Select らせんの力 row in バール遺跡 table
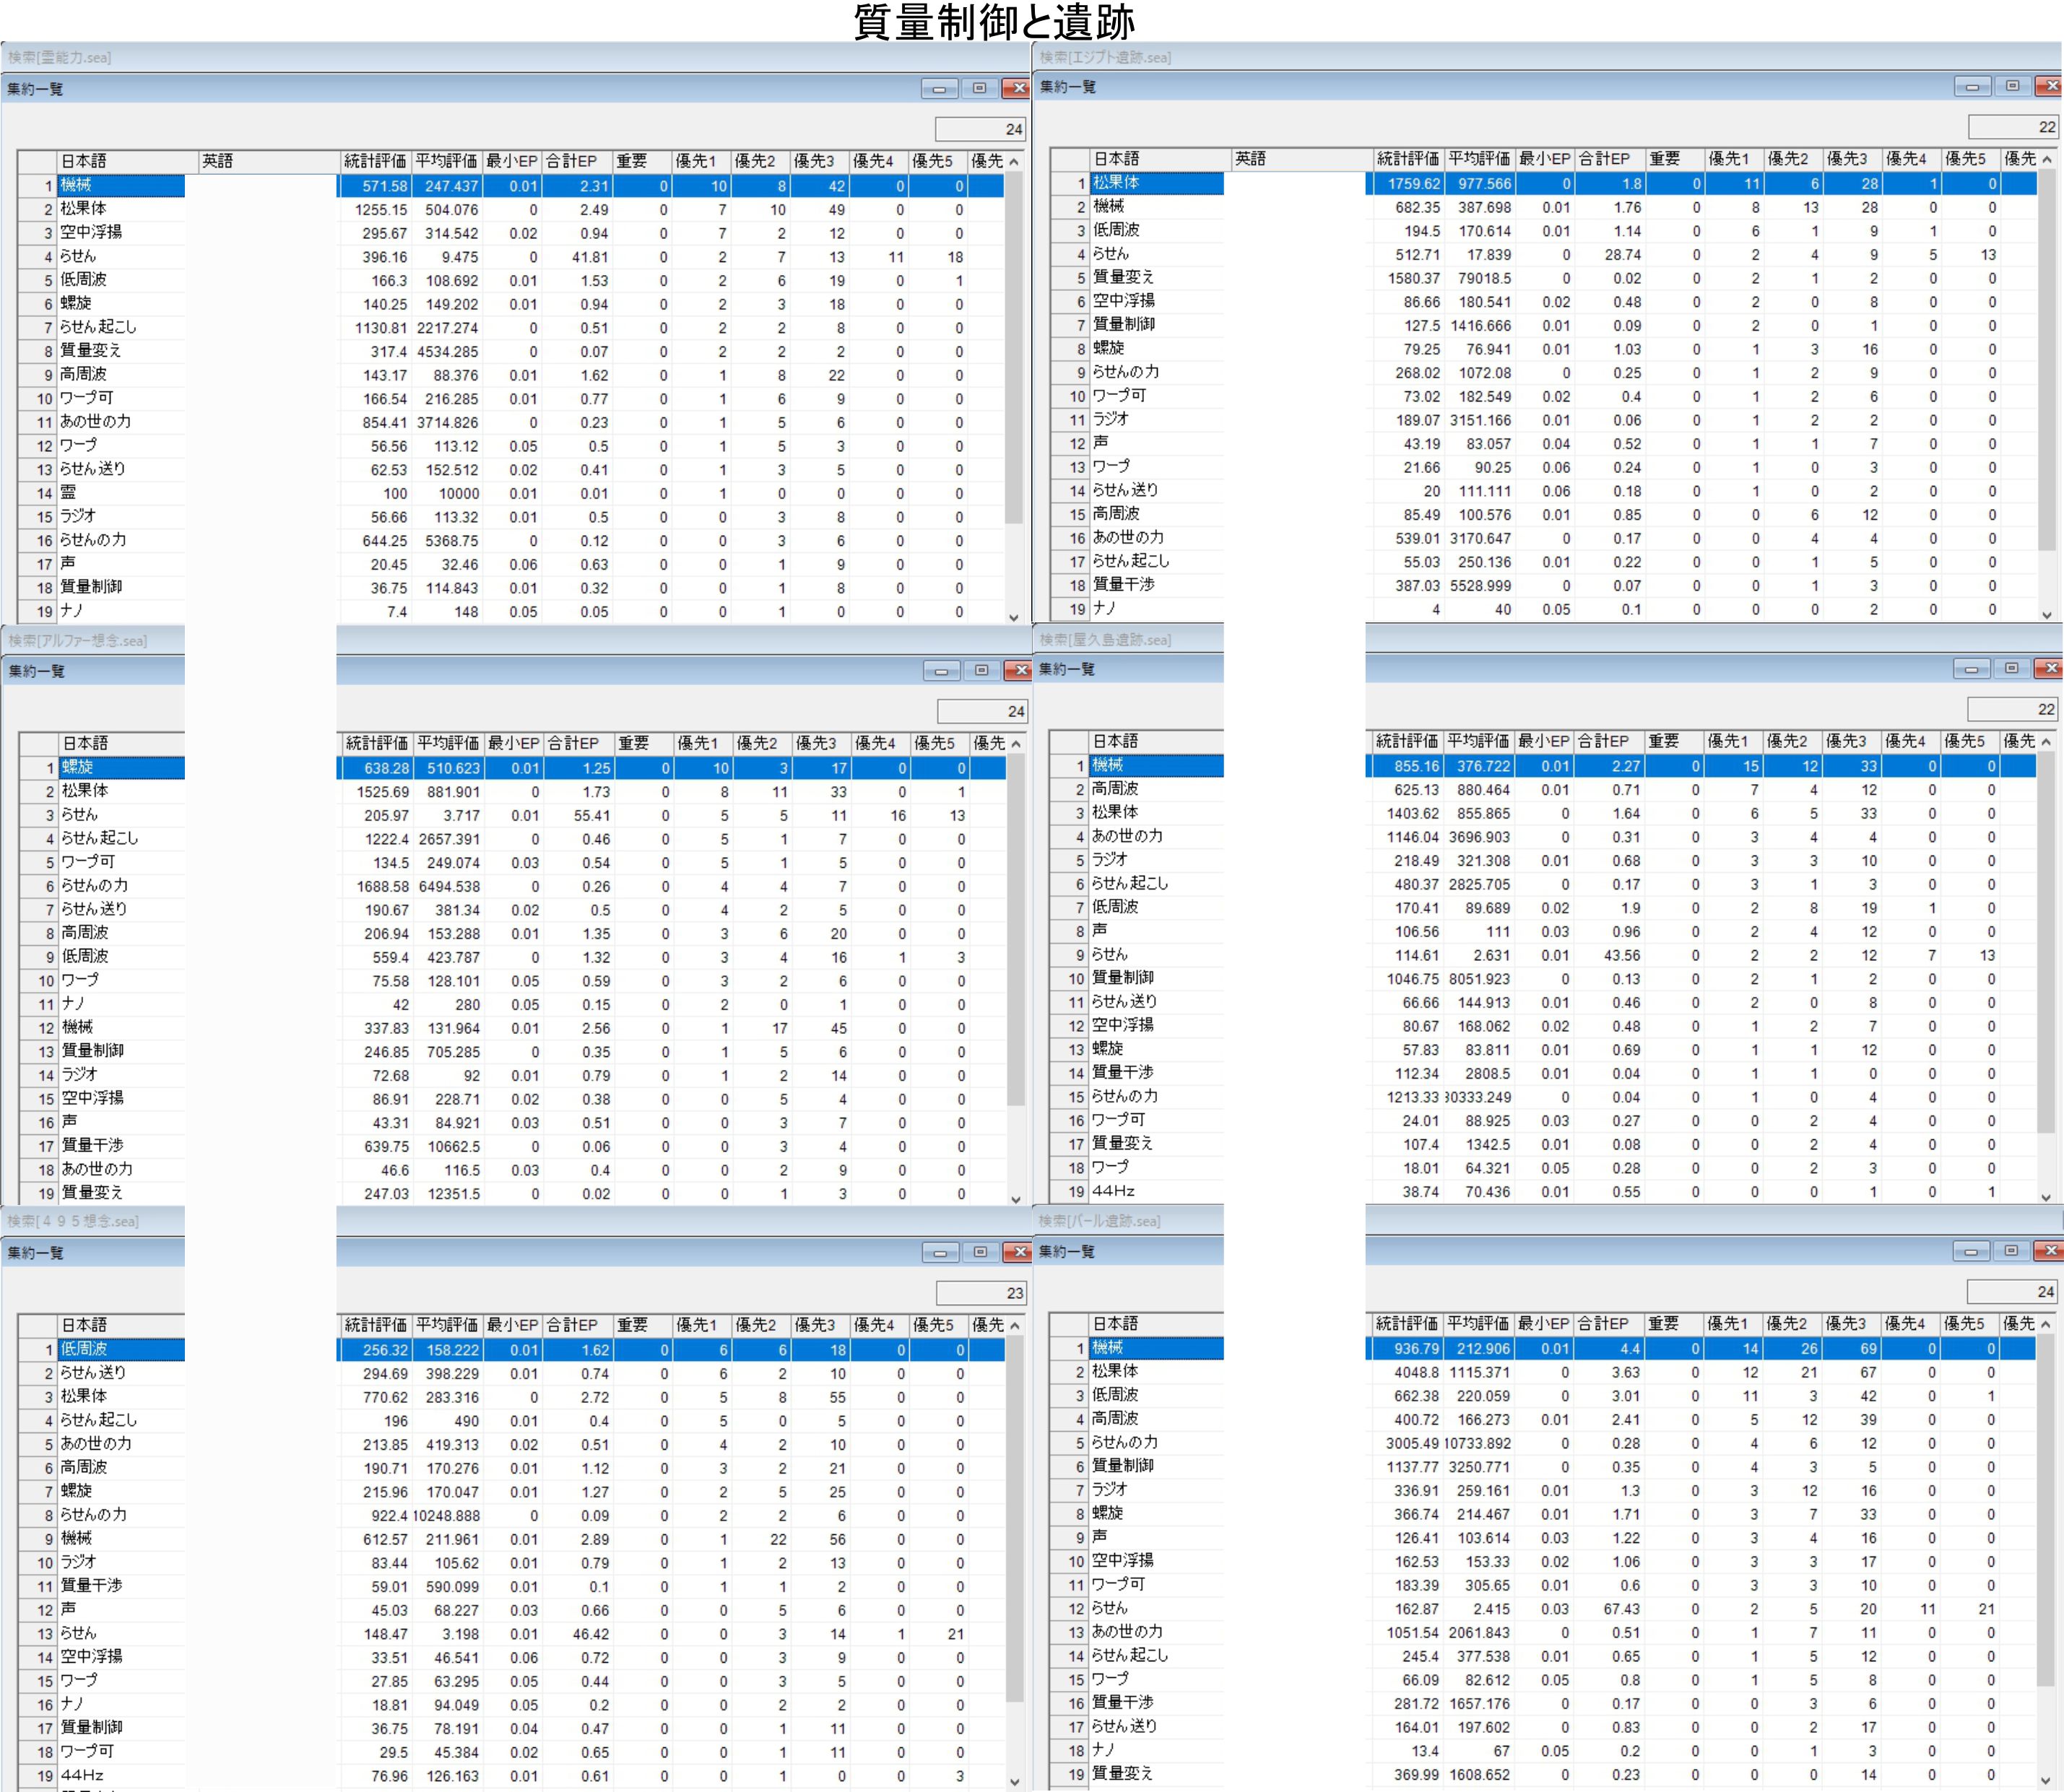The image size is (2064, 1792). [x=1124, y=1443]
